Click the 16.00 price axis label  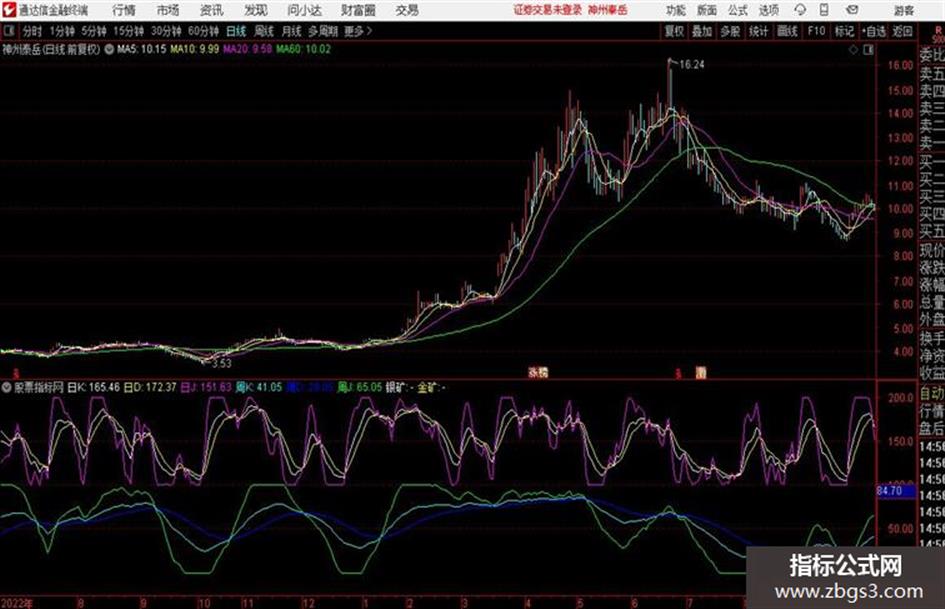point(900,65)
